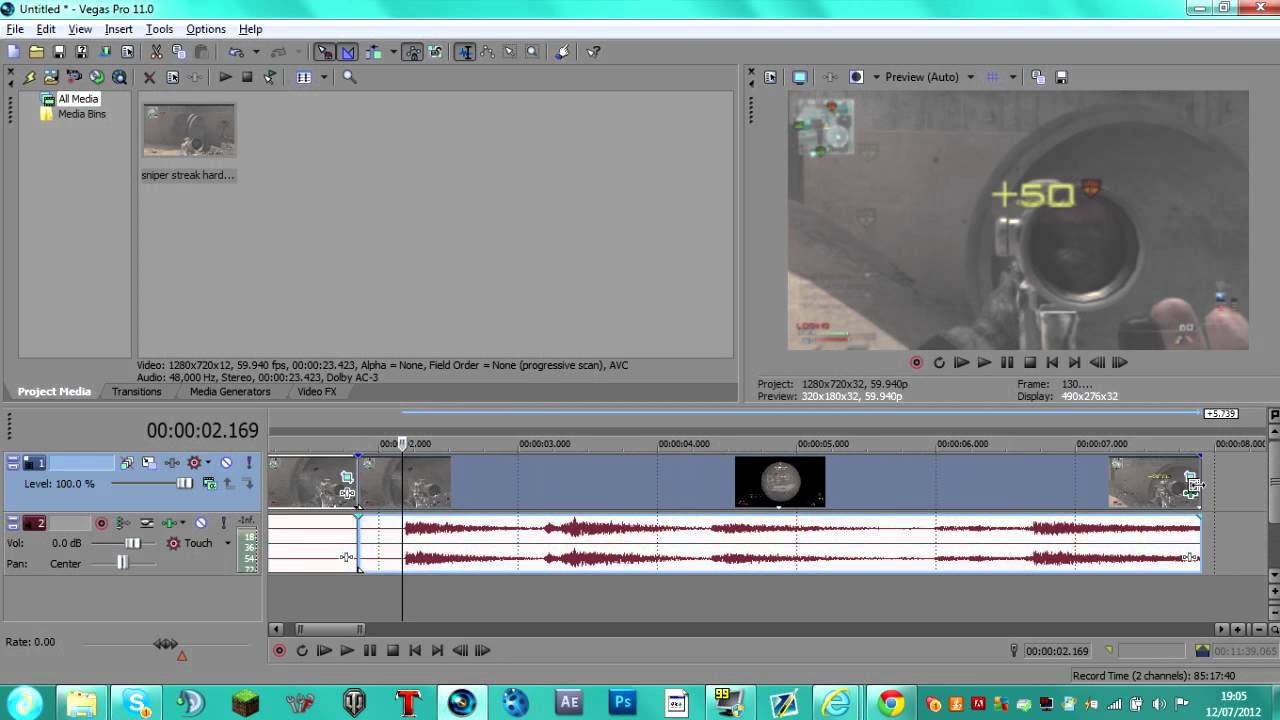The height and width of the screenshot is (720, 1280).
Task: Copy snapshot to clipboard in preview window
Action: click(1038, 77)
